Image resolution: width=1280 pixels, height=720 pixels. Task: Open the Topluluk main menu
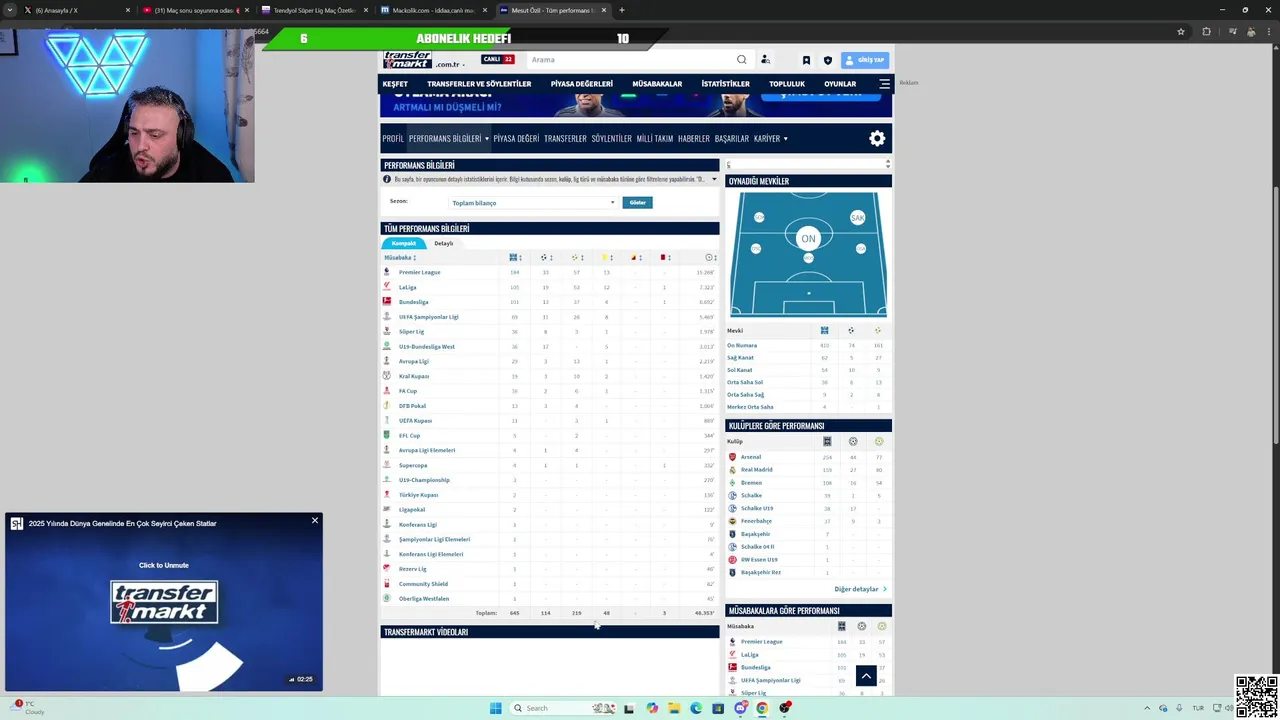[787, 84]
